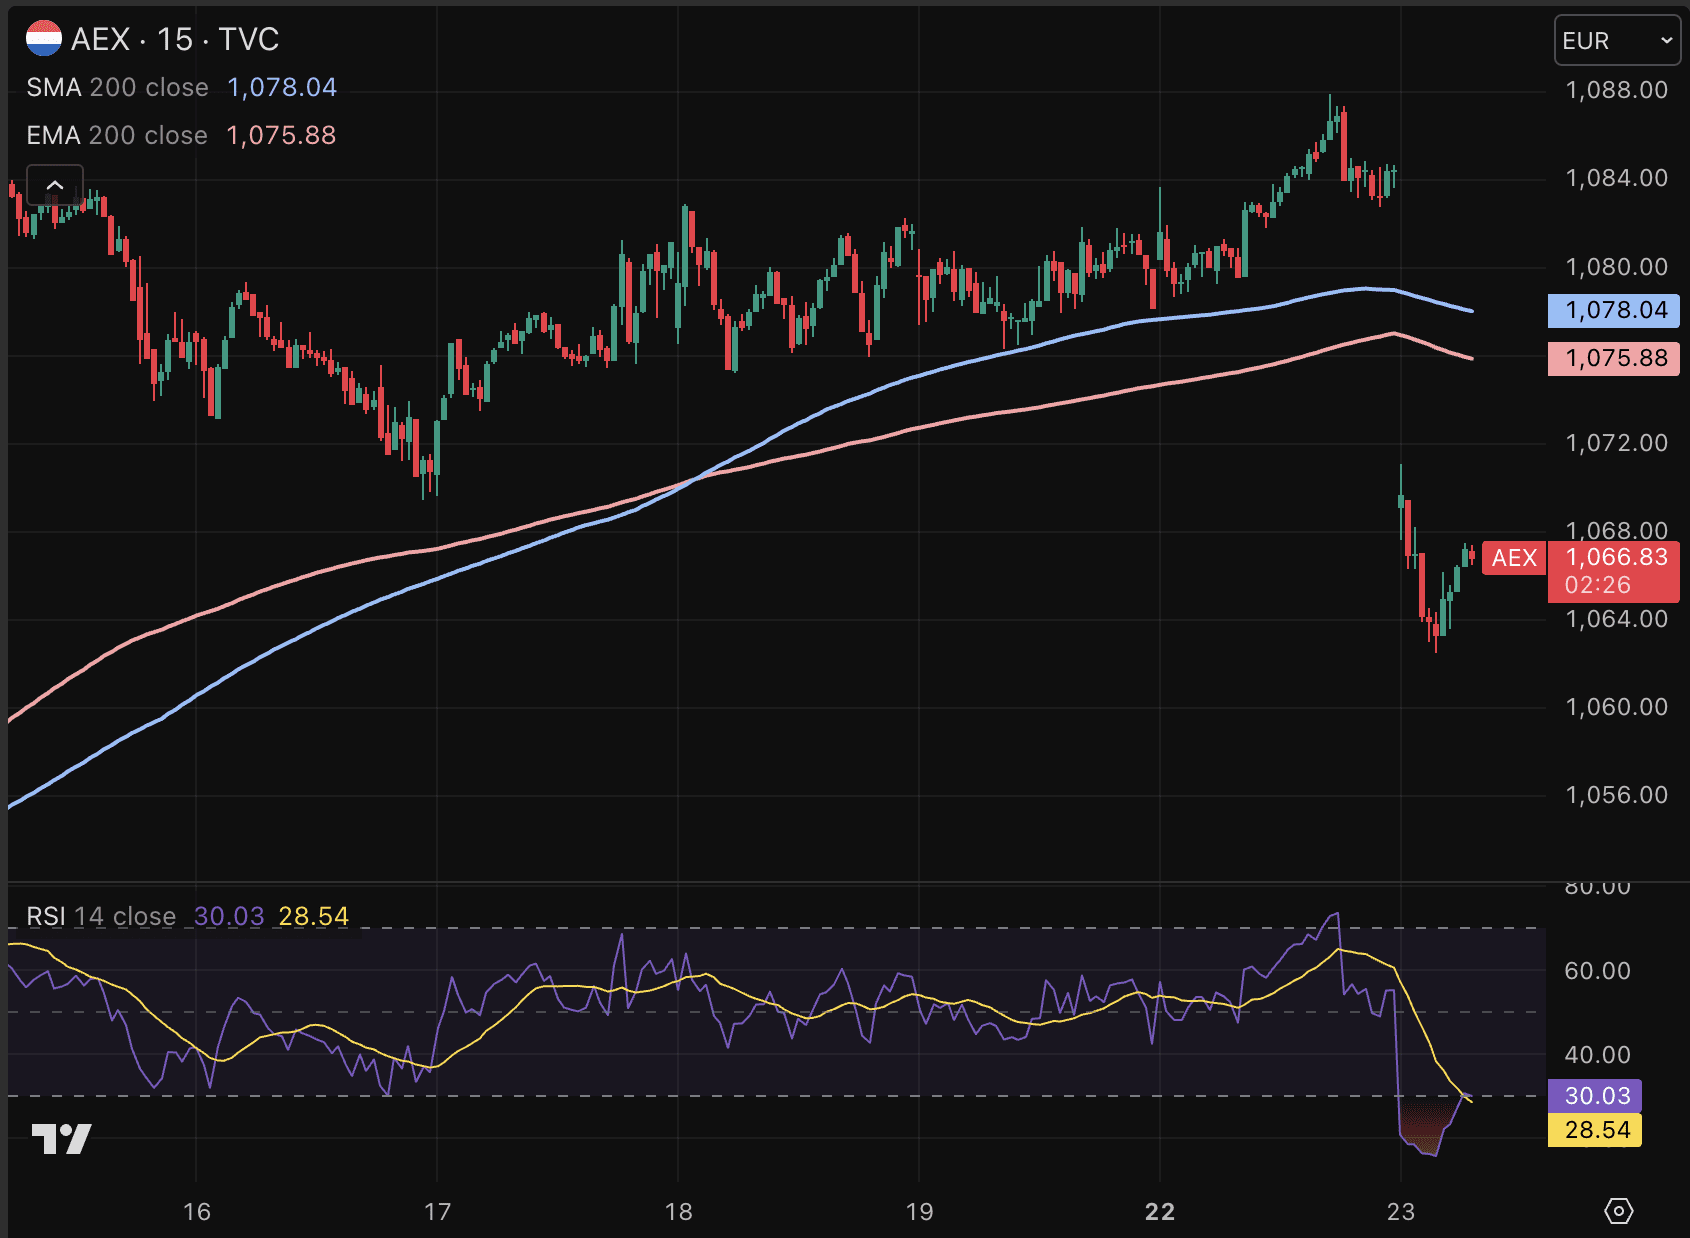Click RSI scale label 60.00
Image resolution: width=1690 pixels, height=1238 pixels.
(x=1598, y=971)
